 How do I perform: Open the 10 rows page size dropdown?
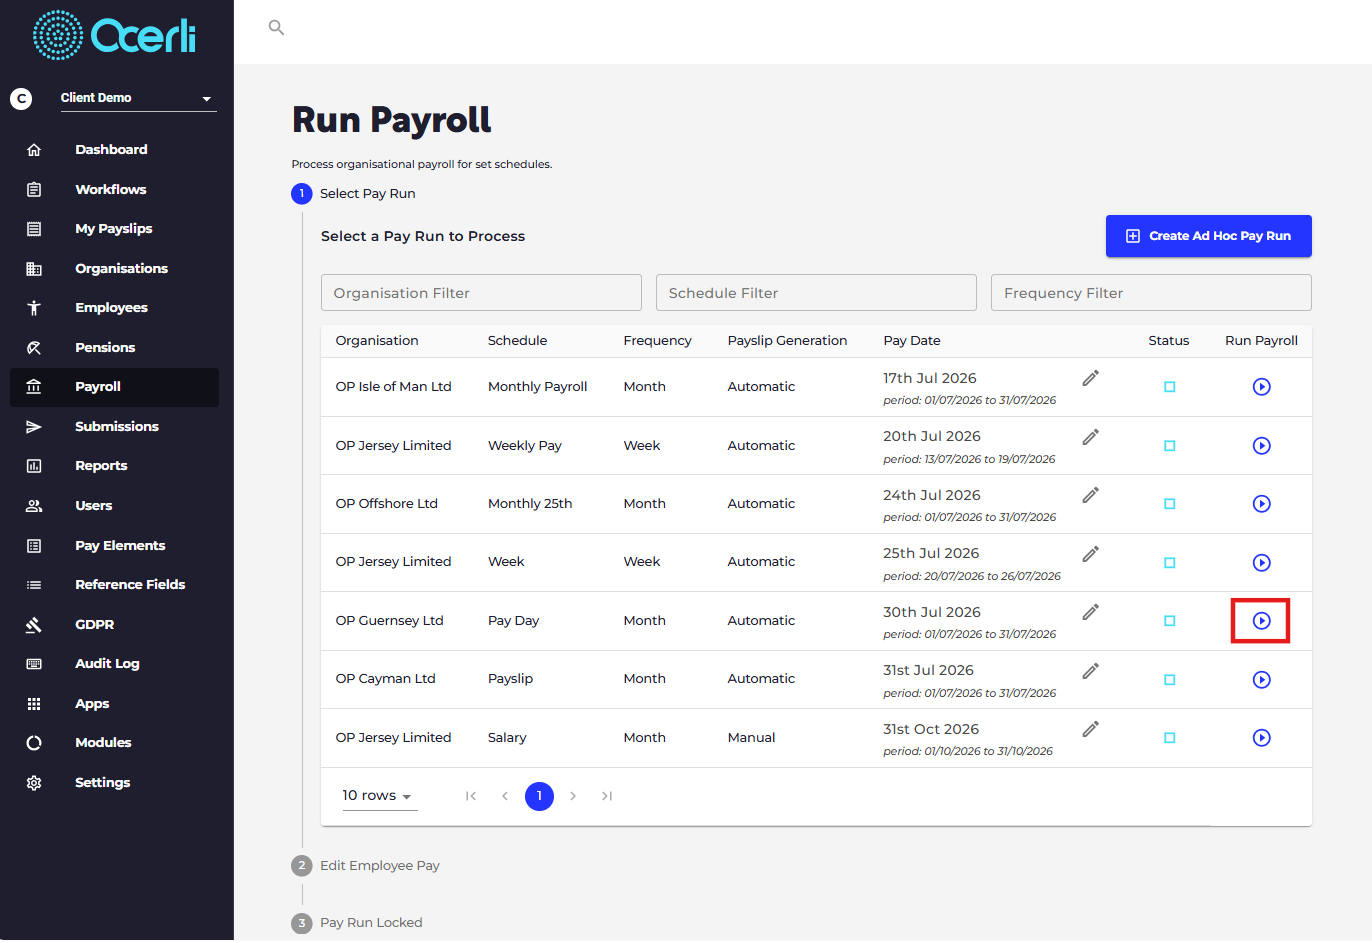point(379,796)
